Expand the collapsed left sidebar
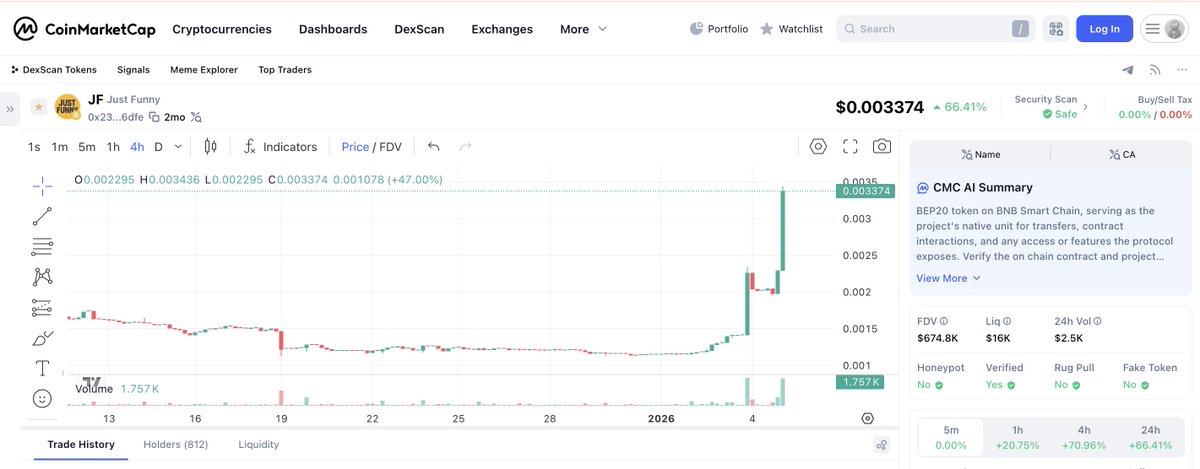The height and width of the screenshot is (469, 1200). pyautogui.click(x=10, y=109)
